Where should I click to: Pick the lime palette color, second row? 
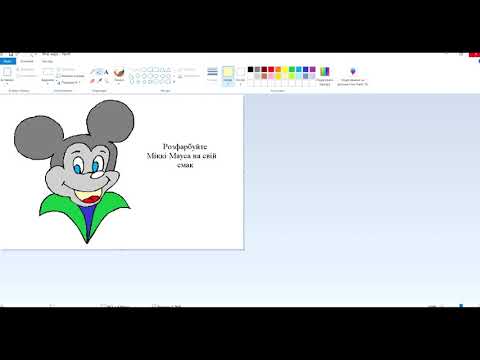(x=292, y=76)
